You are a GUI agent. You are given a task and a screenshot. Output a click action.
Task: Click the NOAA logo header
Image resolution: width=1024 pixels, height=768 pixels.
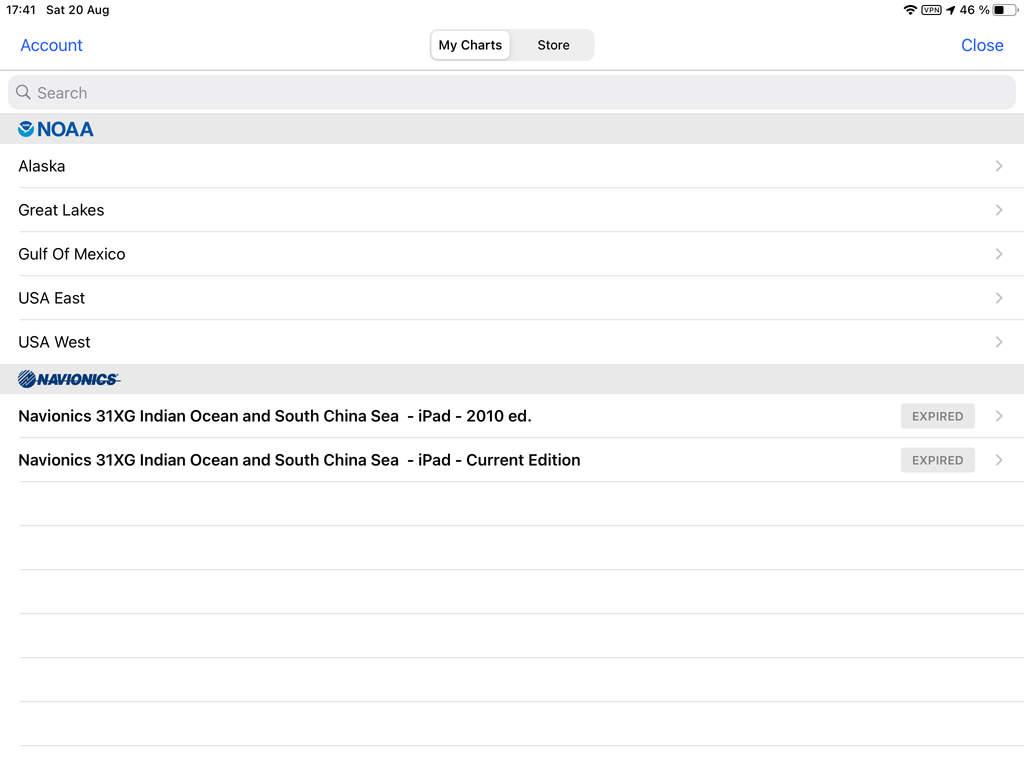coord(56,129)
